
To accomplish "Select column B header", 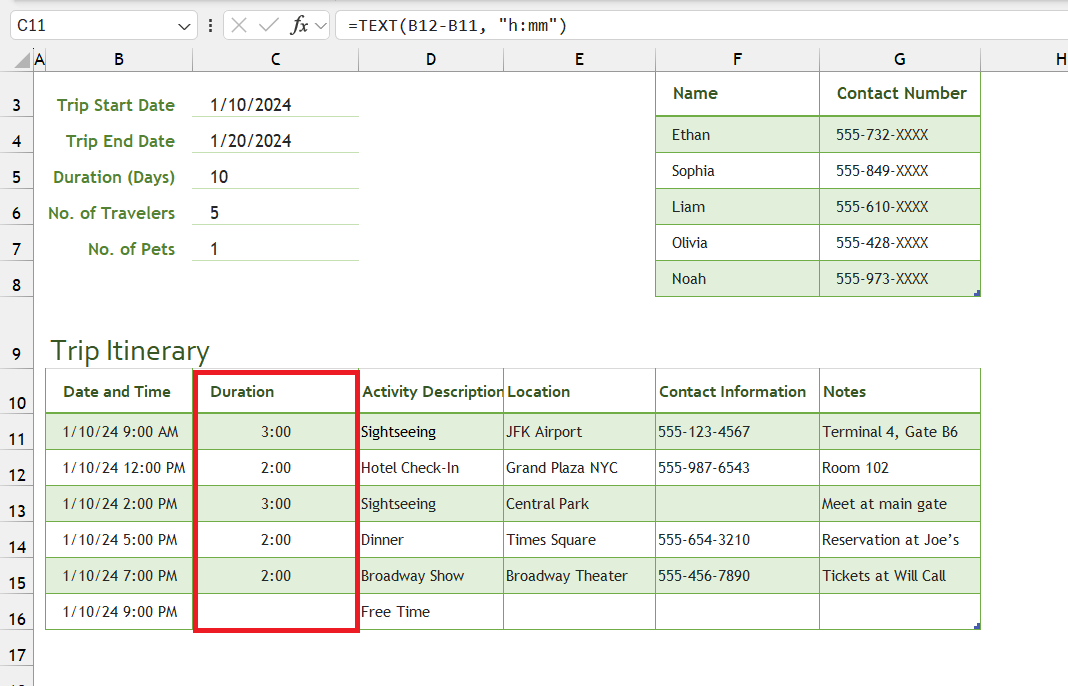I will [119, 60].
